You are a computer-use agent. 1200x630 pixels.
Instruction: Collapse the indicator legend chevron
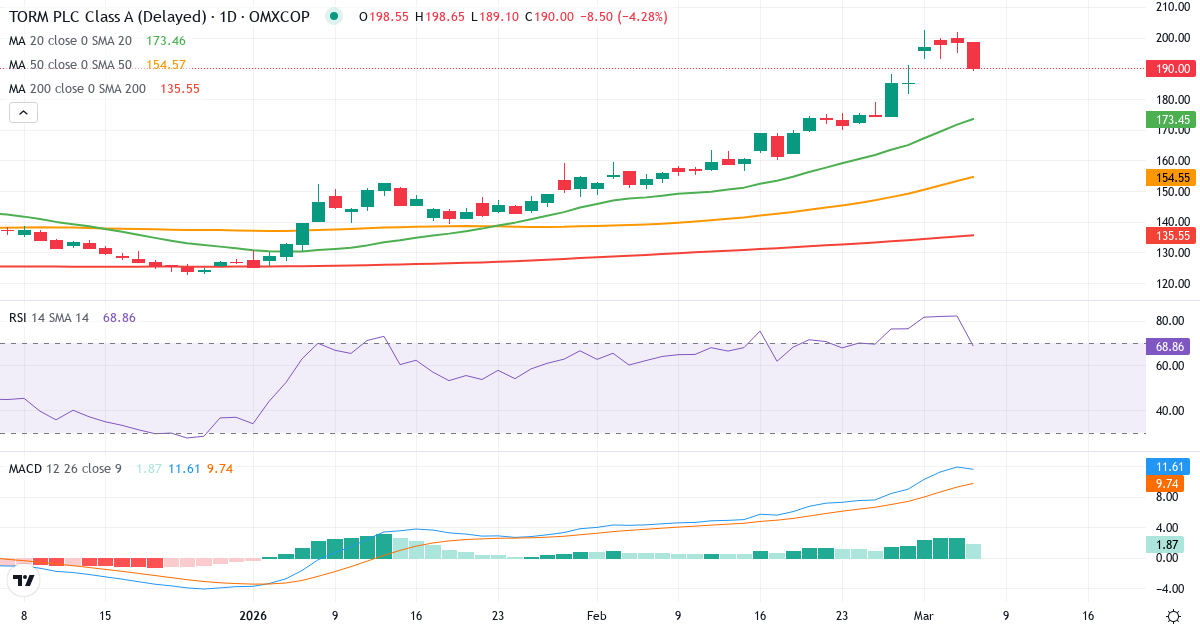(x=22, y=112)
